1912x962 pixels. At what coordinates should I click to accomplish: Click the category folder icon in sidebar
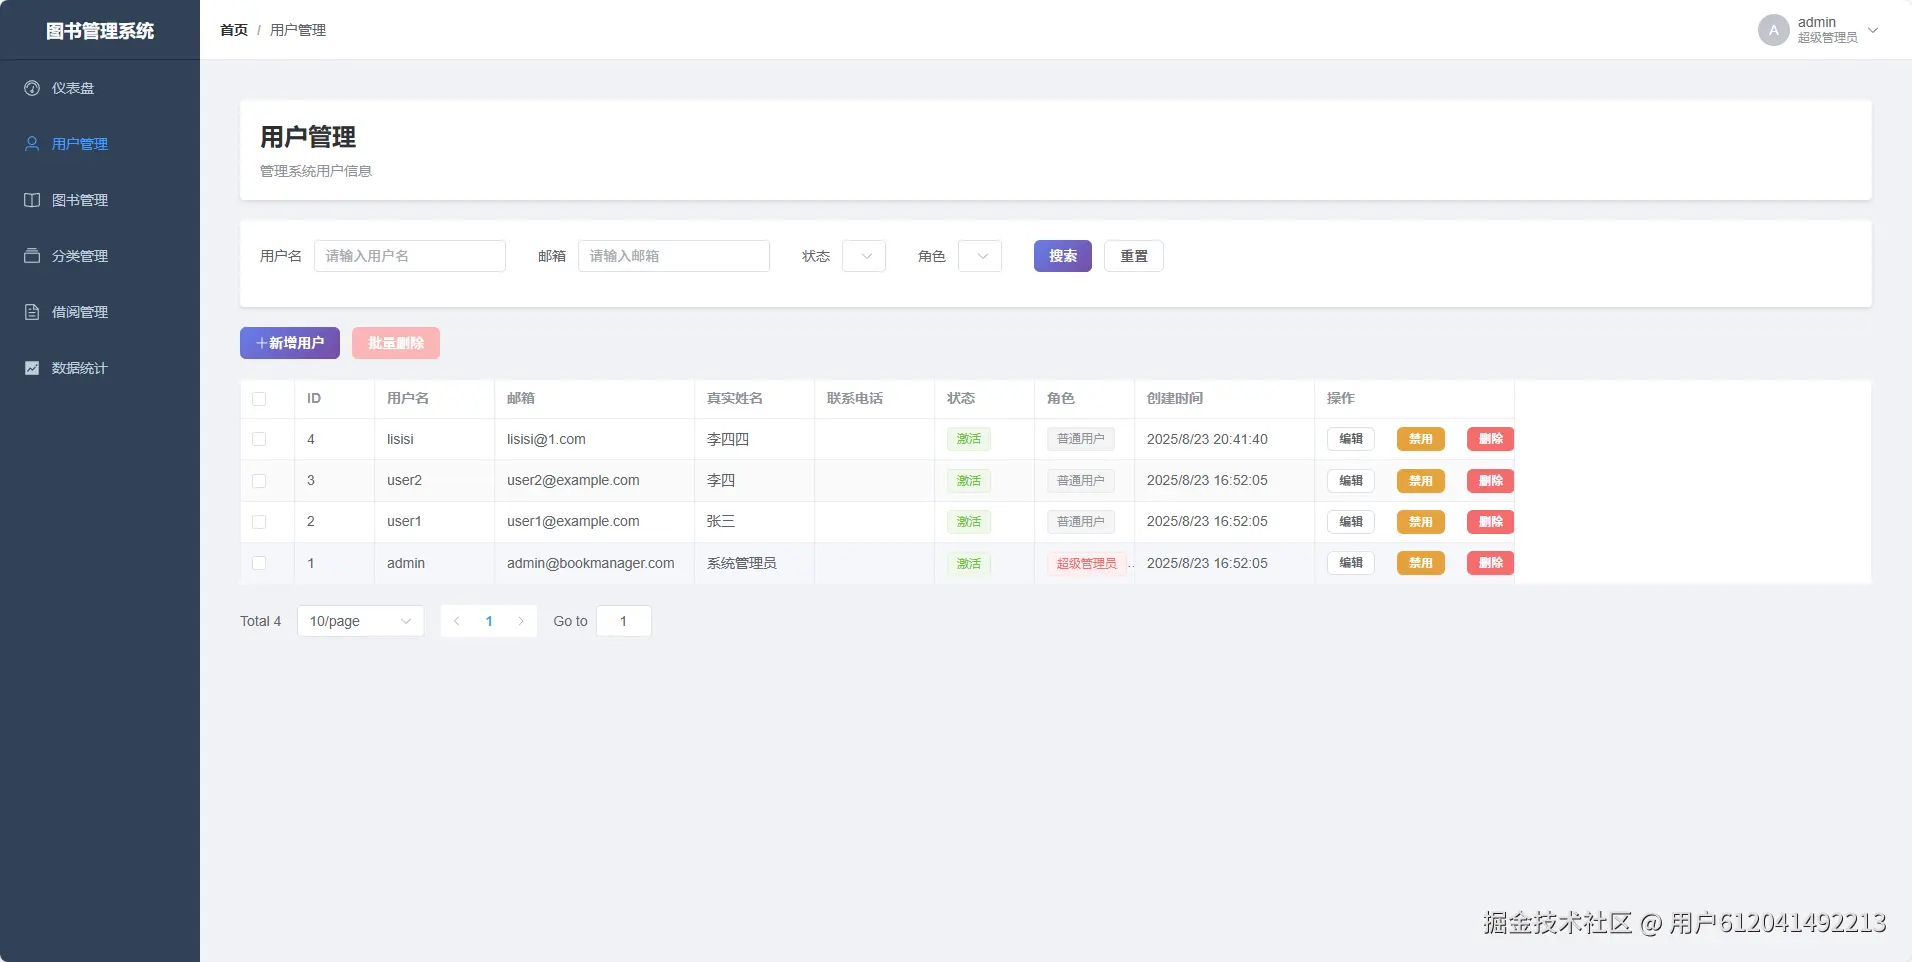click(32, 256)
